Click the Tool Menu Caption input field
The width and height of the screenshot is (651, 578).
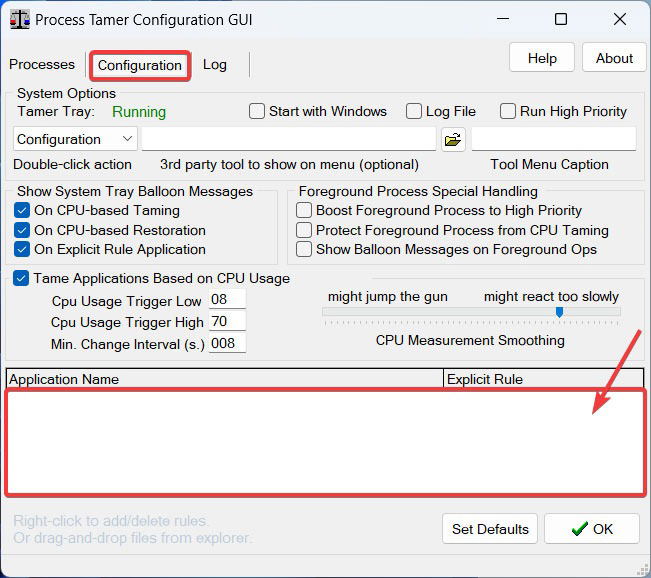click(554, 139)
